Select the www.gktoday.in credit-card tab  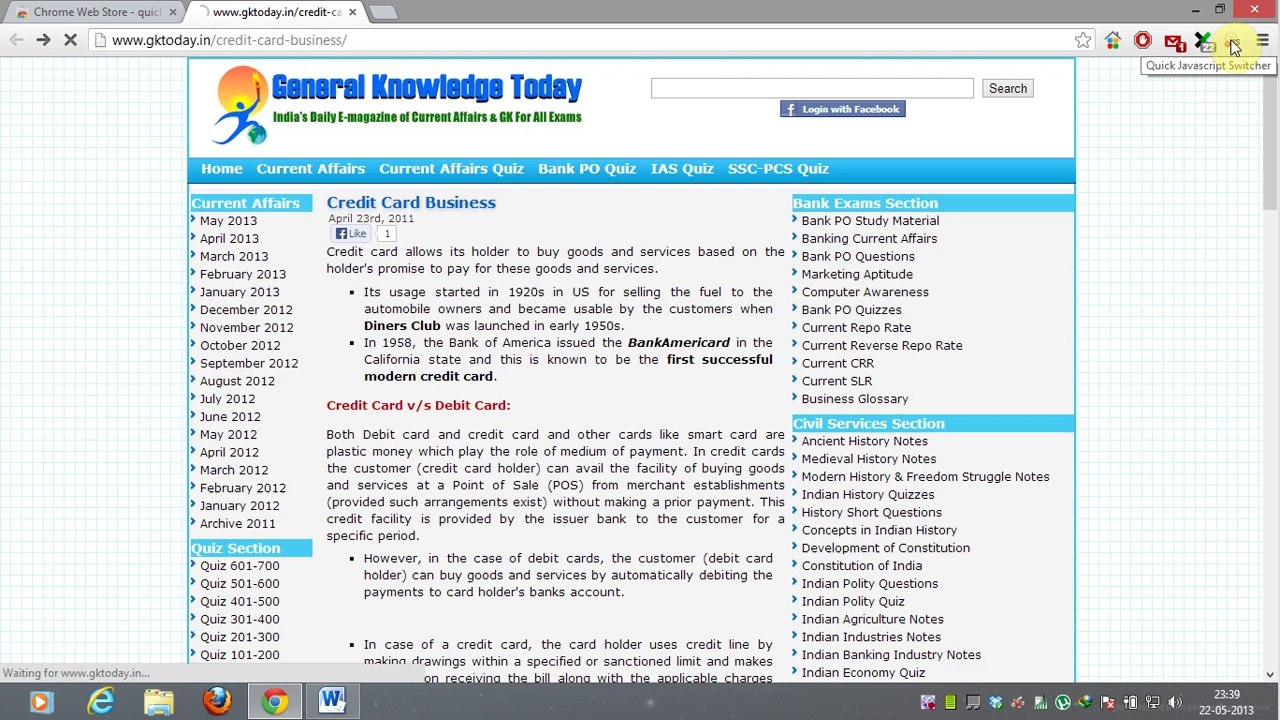(275, 12)
